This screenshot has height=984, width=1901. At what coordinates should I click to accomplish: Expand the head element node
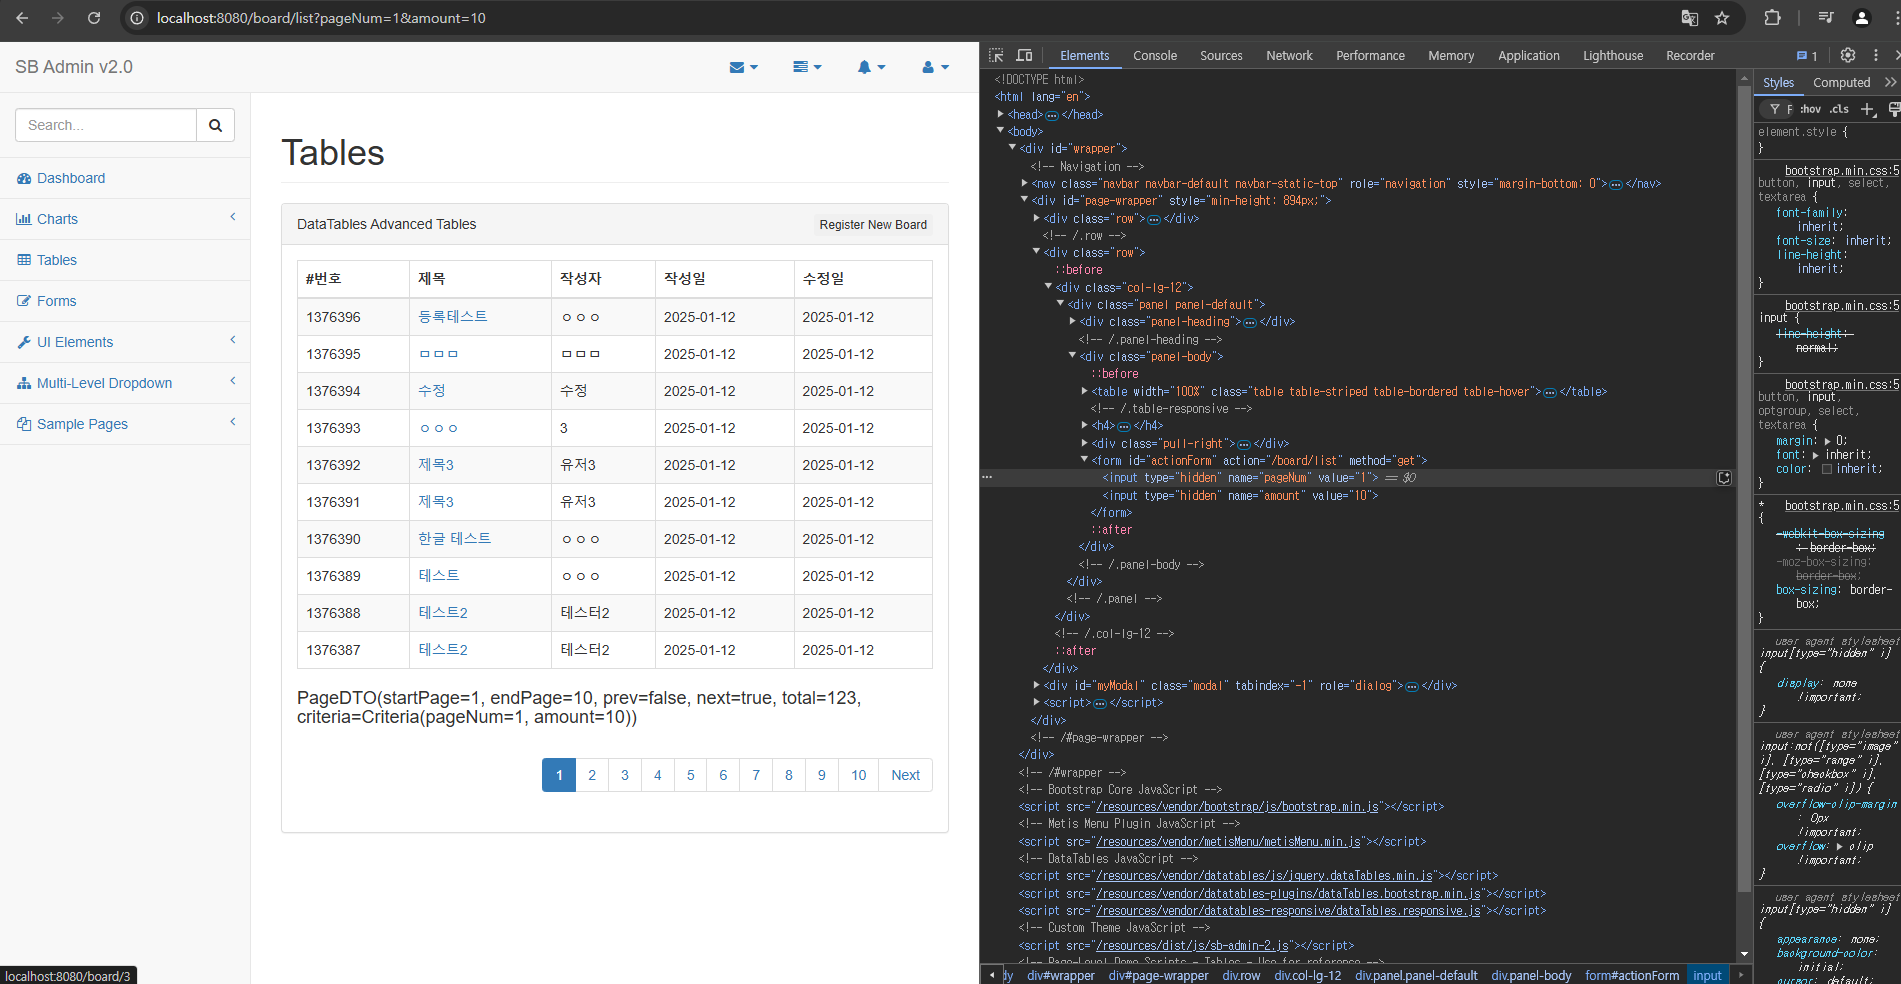pyautogui.click(x=1000, y=114)
